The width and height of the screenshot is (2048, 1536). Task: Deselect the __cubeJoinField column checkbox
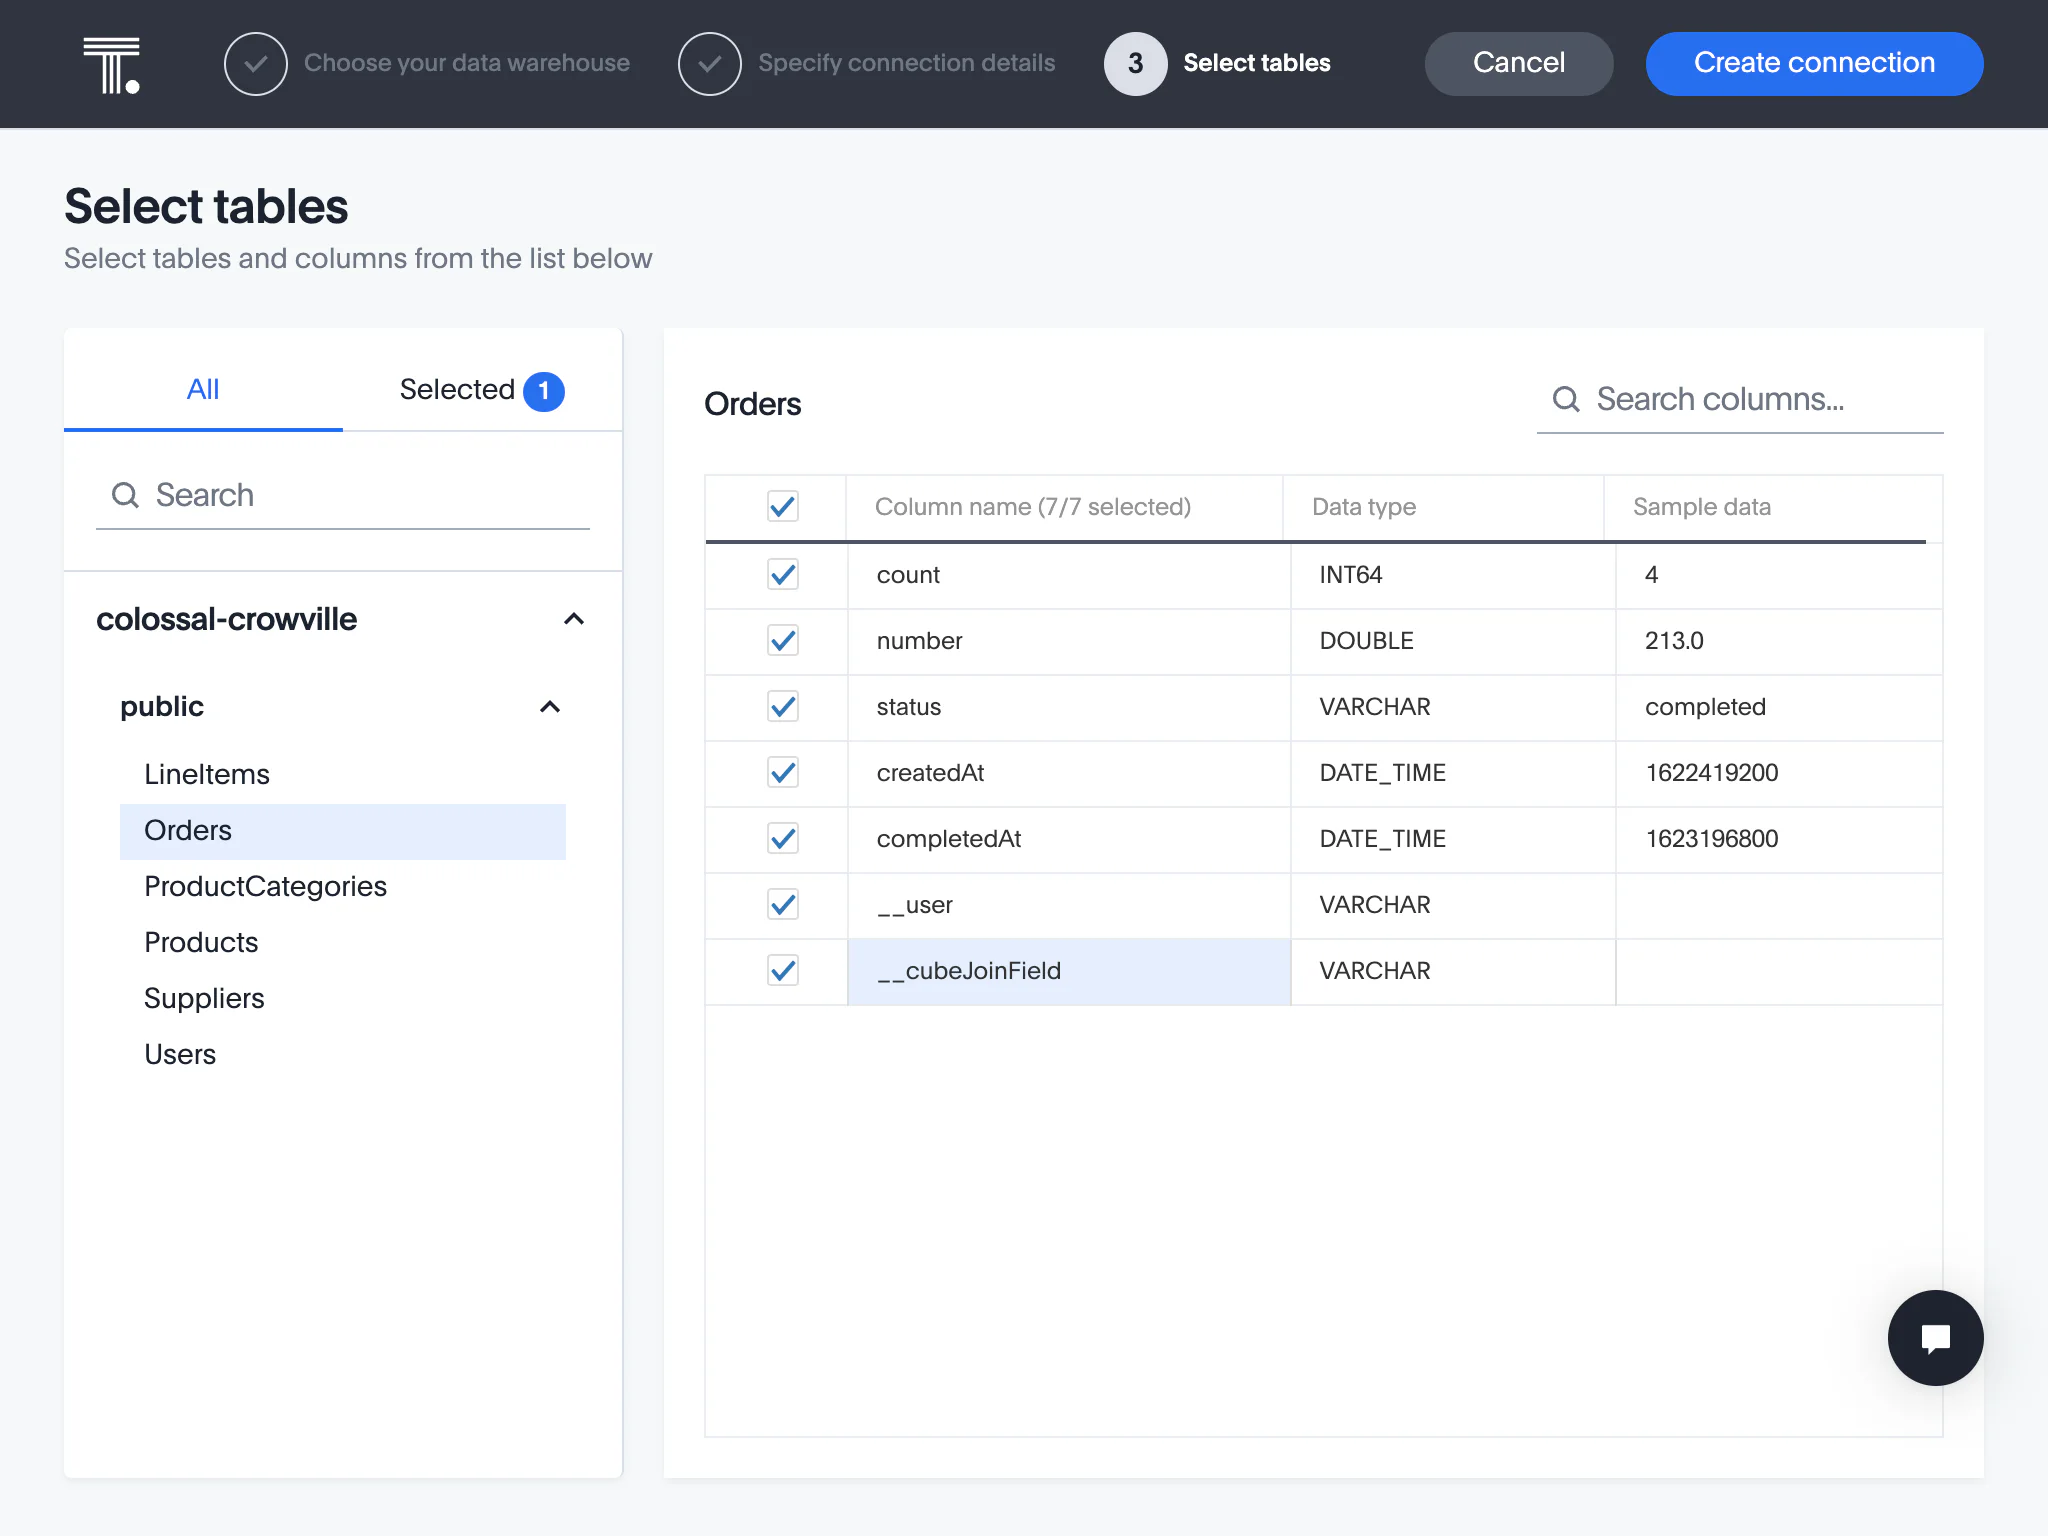point(782,971)
